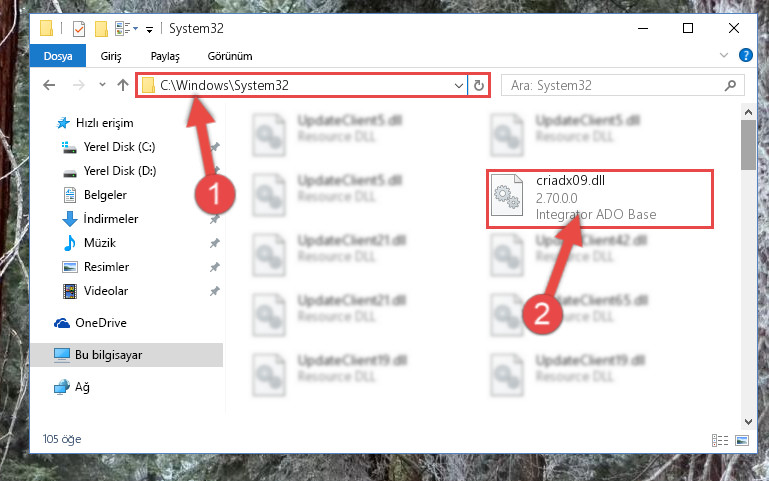Switch to large icons view layout
Screen dimensions: 769x481
pyautogui.click(x=742, y=440)
